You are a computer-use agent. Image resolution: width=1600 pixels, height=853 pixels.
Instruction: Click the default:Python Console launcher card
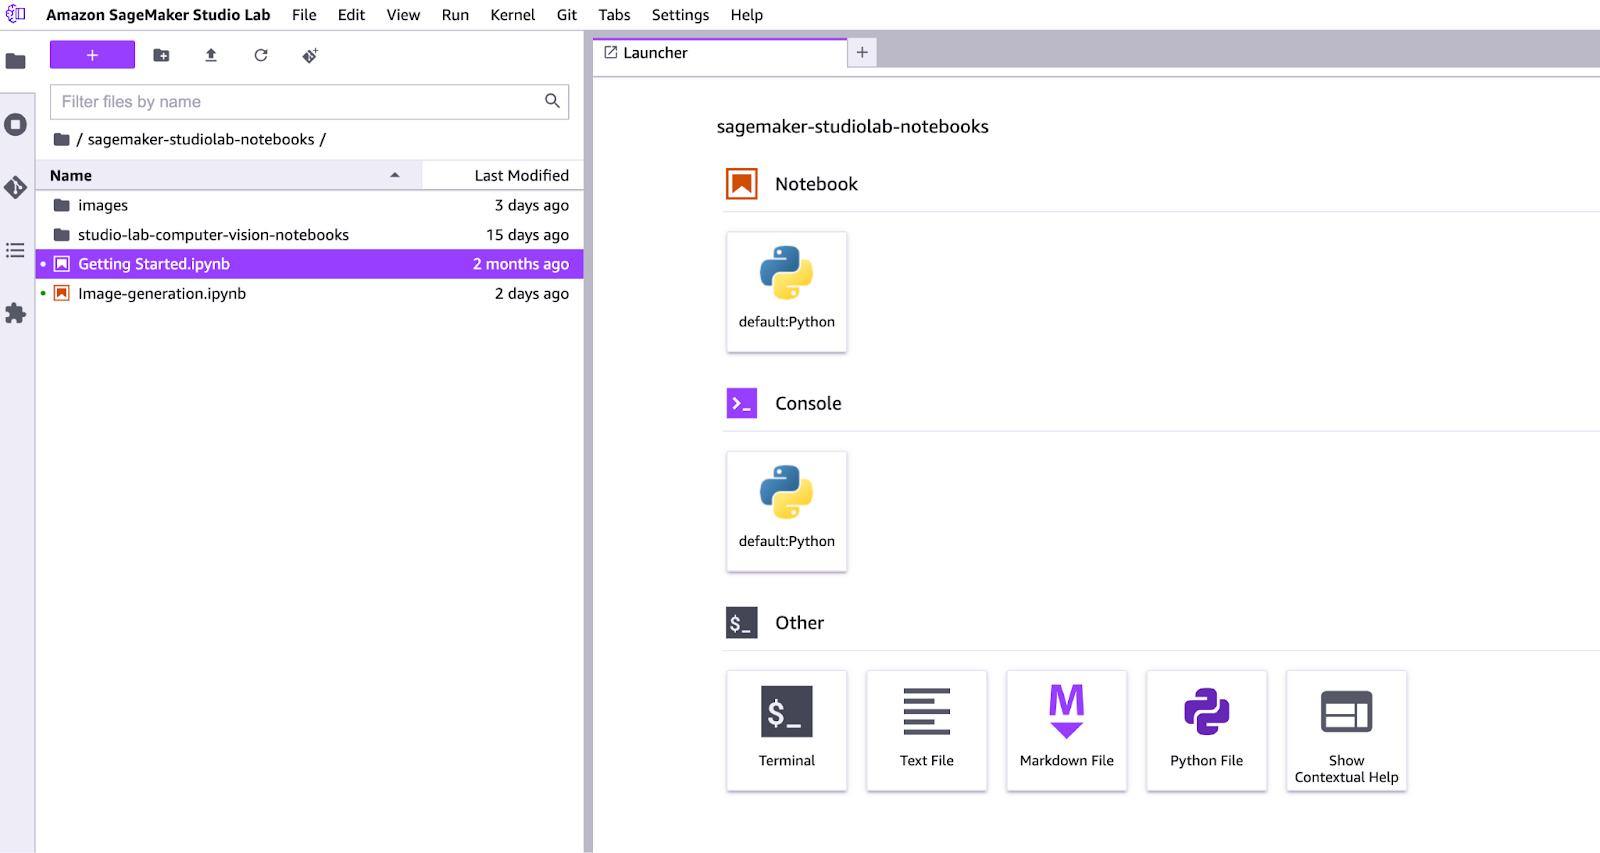click(x=787, y=511)
